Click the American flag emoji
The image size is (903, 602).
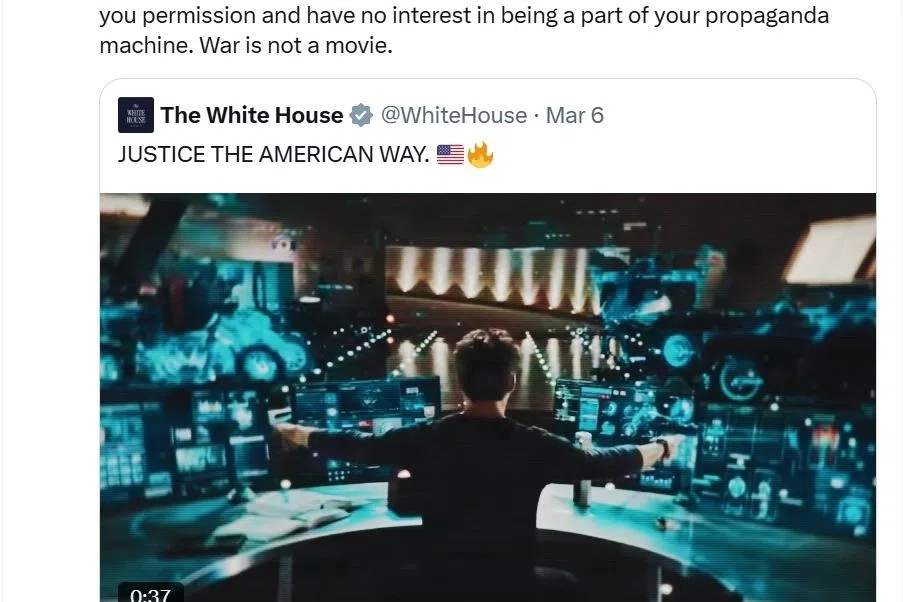click(450, 154)
